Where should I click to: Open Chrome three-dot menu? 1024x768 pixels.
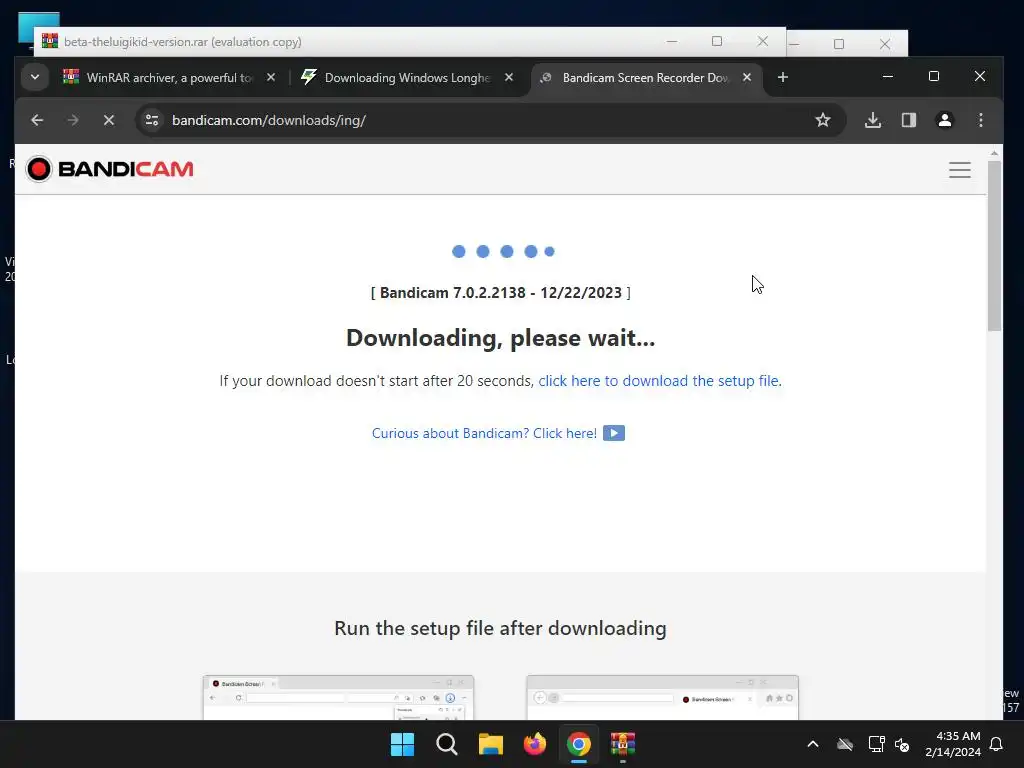pyautogui.click(x=981, y=120)
